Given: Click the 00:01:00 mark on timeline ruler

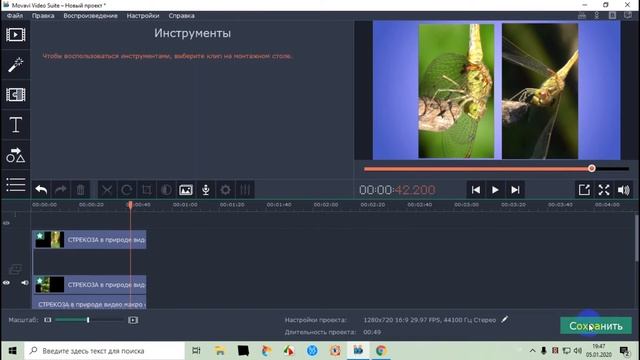Looking at the screenshot, I should tap(185, 204).
